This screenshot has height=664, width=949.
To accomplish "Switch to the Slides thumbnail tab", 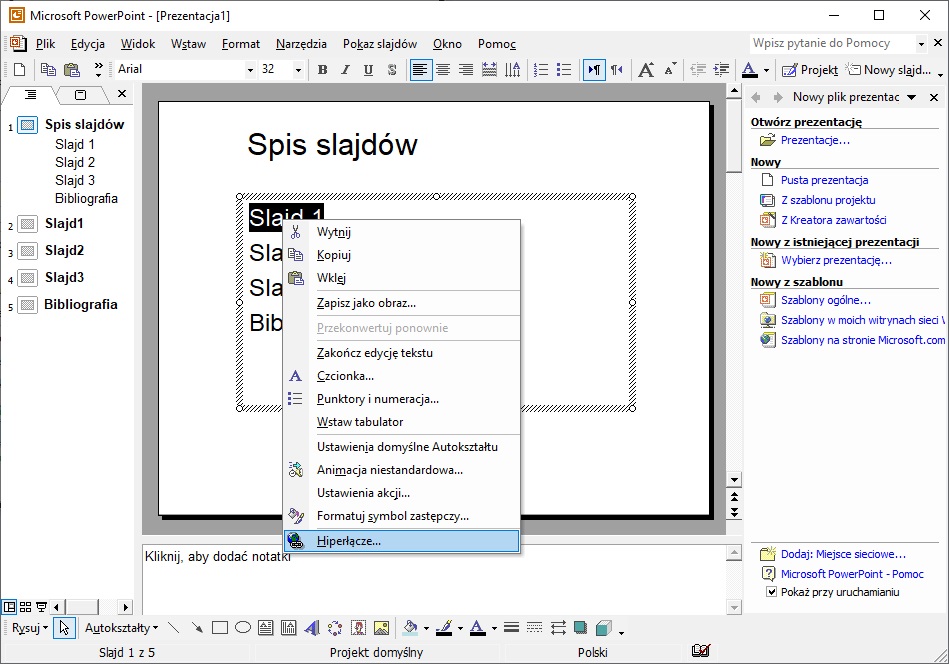I will pos(80,95).
